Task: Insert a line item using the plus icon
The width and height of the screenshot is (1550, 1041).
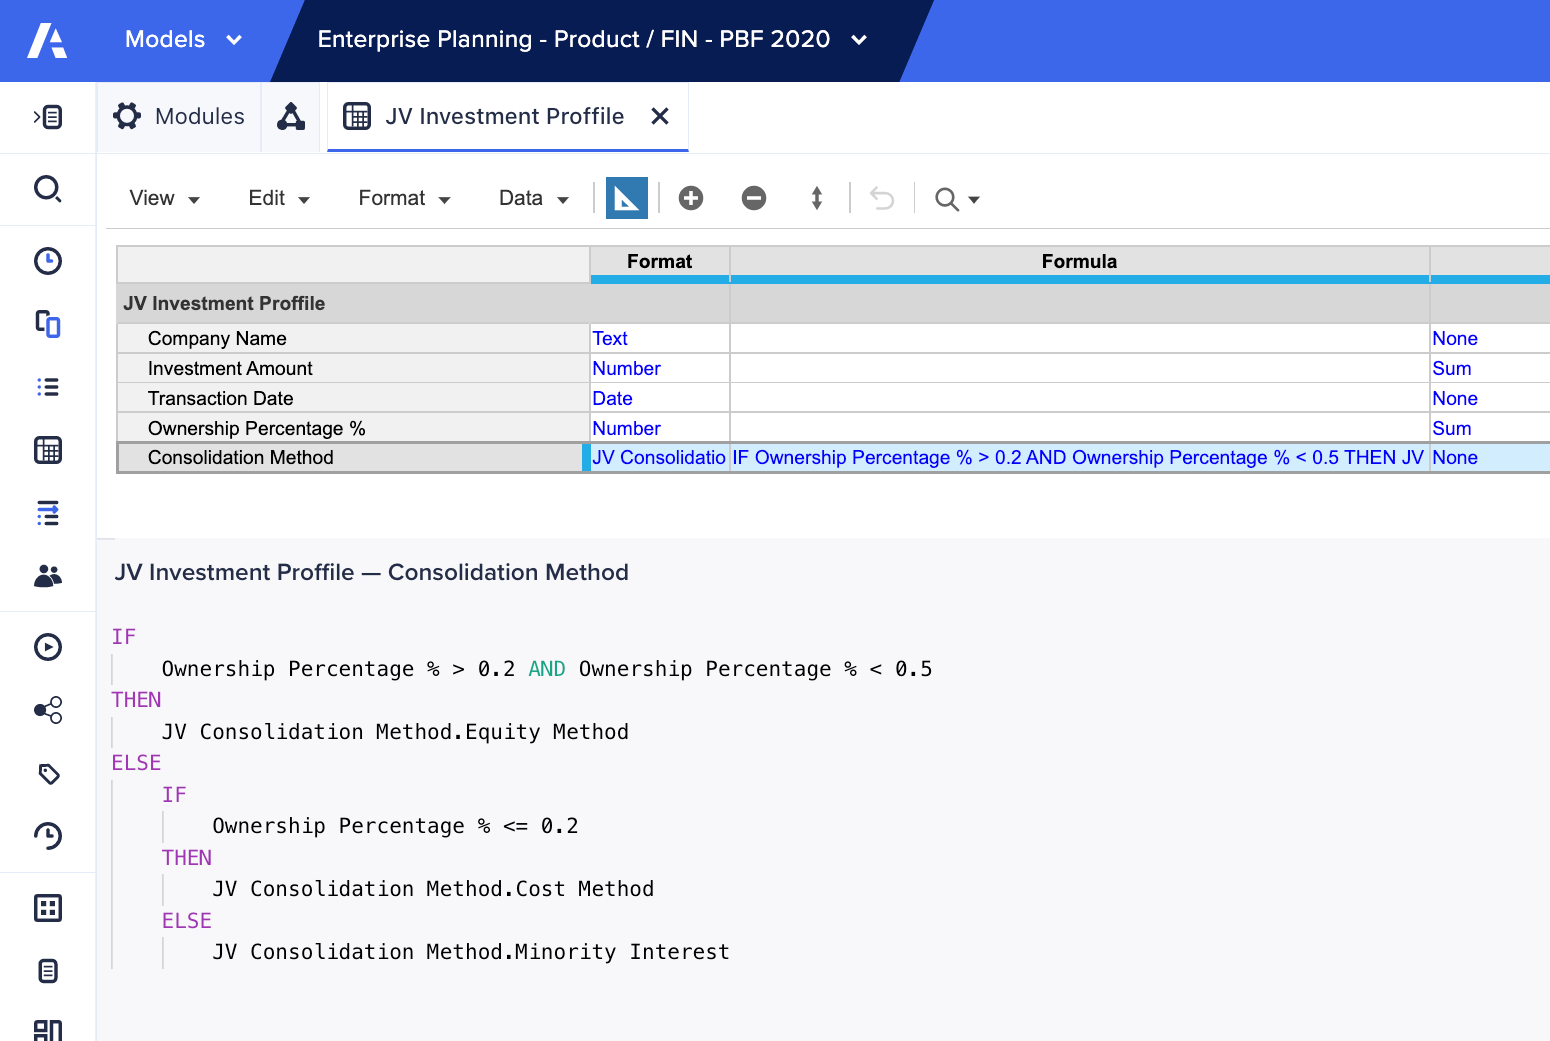Action: pyautogui.click(x=691, y=198)
